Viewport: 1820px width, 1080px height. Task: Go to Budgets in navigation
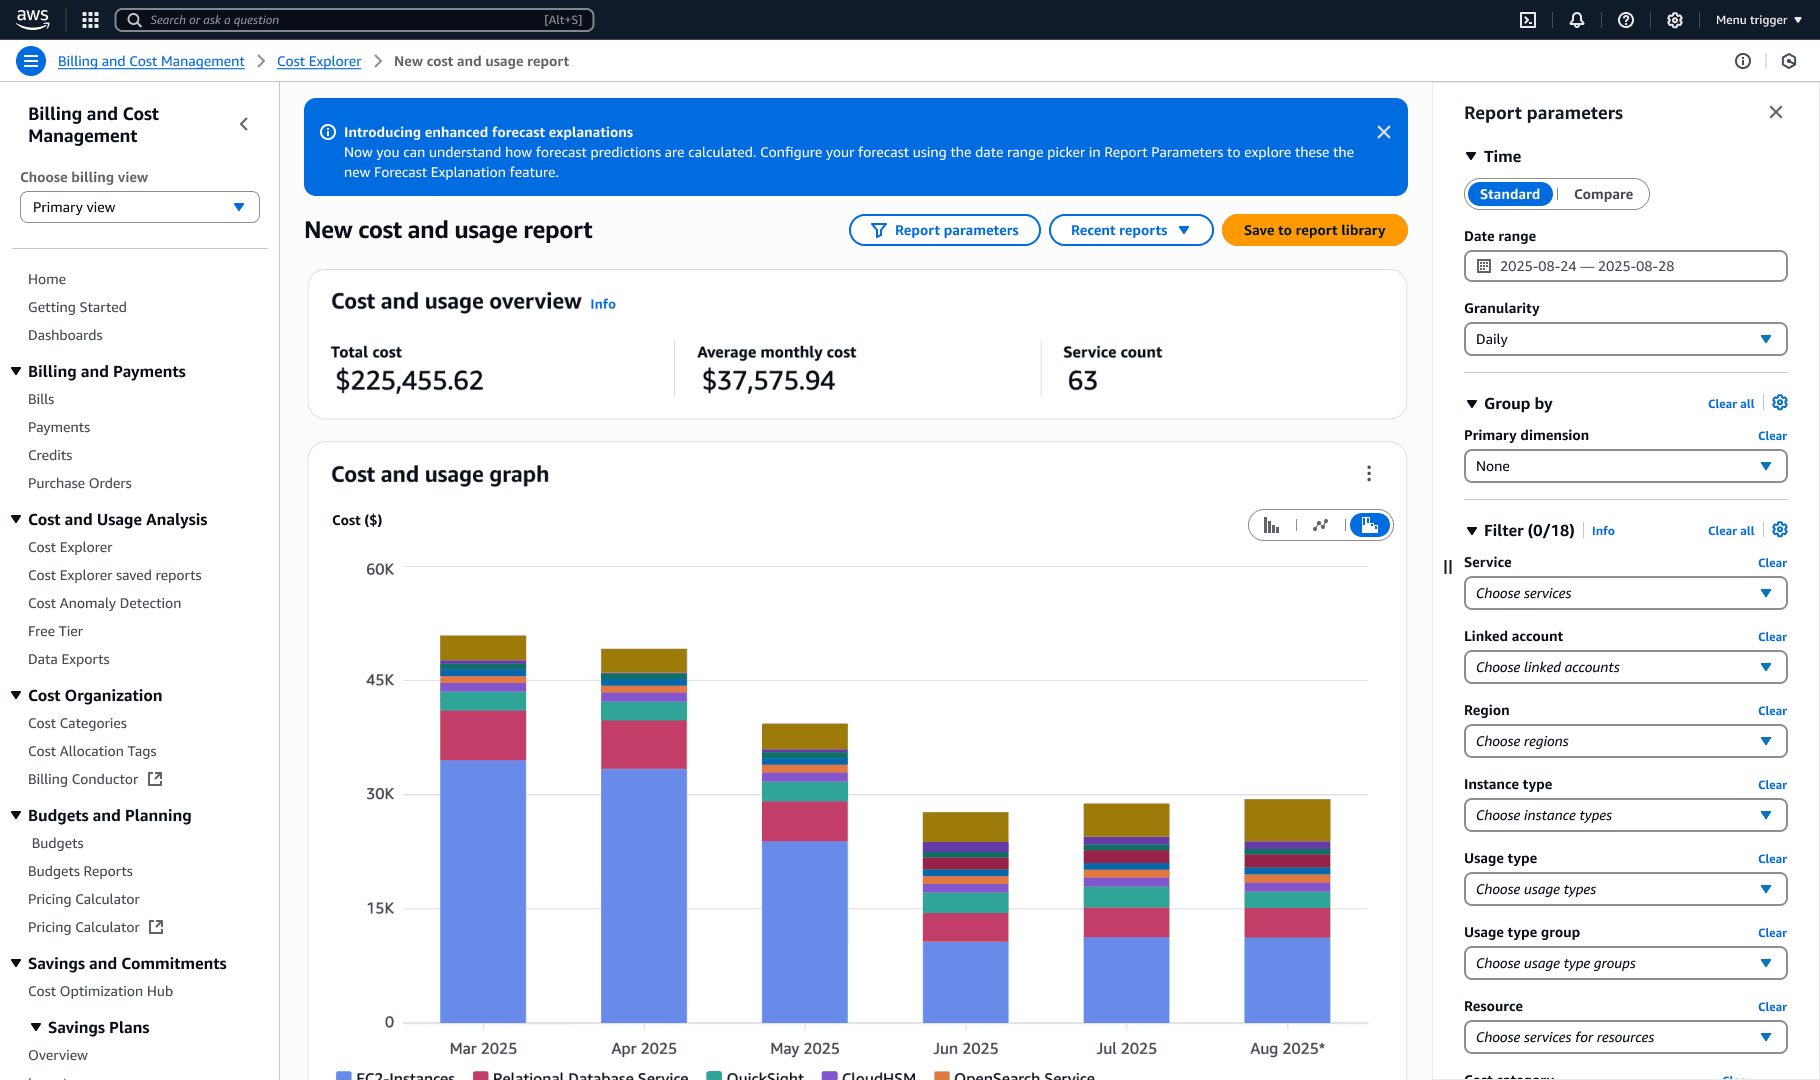tap(58, 843)
